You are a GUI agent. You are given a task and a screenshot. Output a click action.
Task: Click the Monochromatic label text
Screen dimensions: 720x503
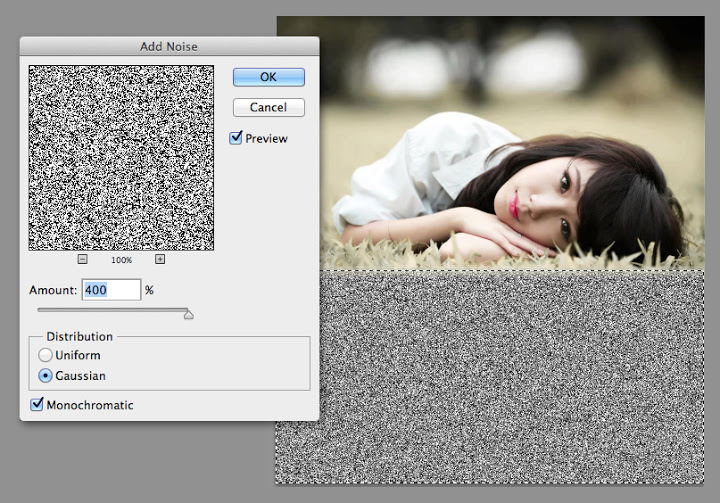click(x=90, y=405)
